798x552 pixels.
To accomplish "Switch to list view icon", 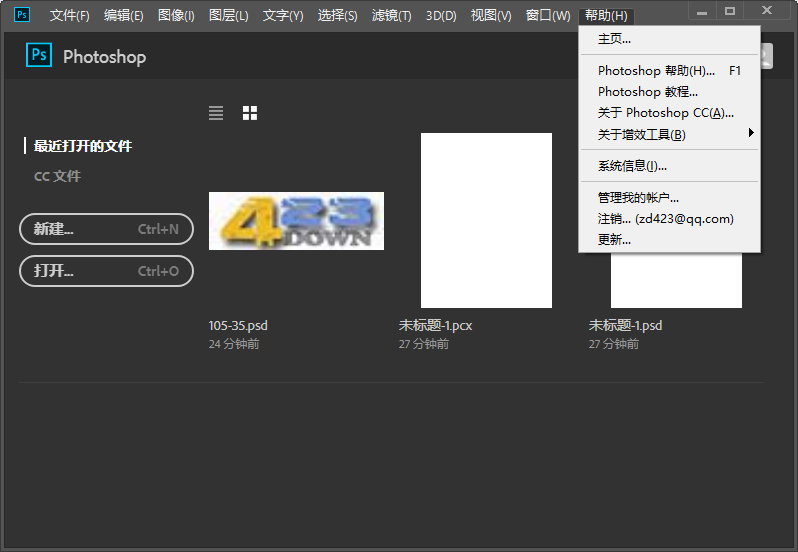I will pyautogui.click(x=216, y=113).
